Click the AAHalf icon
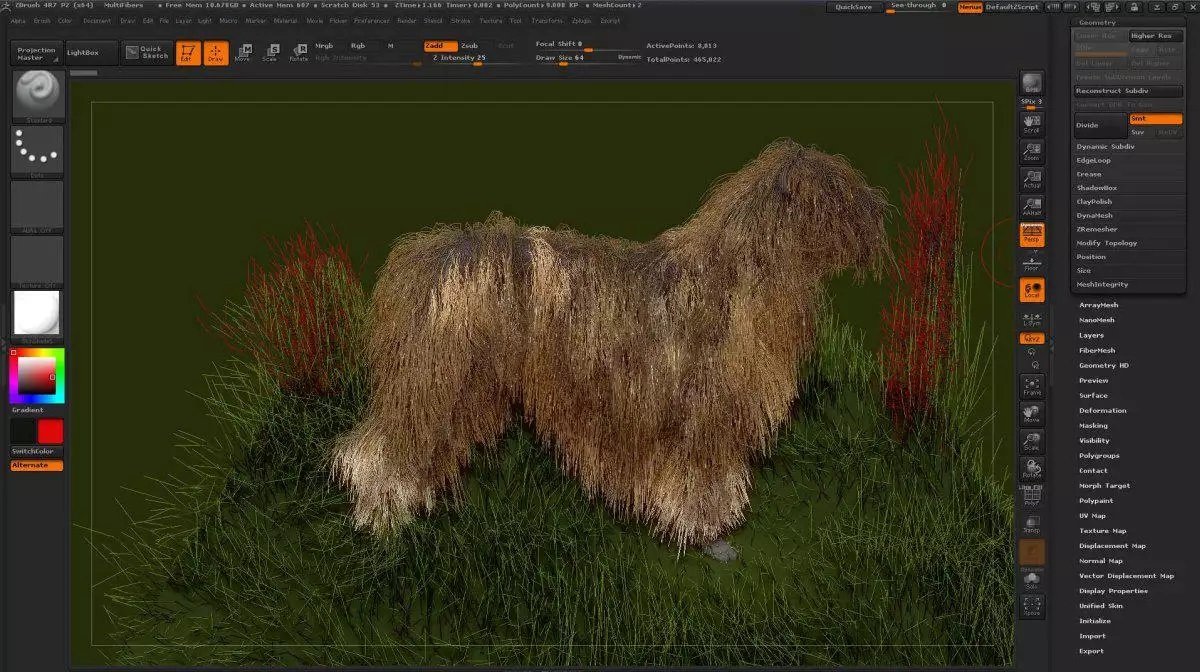This screenshot has height=672, width=1200. [x=1032, y=208]
